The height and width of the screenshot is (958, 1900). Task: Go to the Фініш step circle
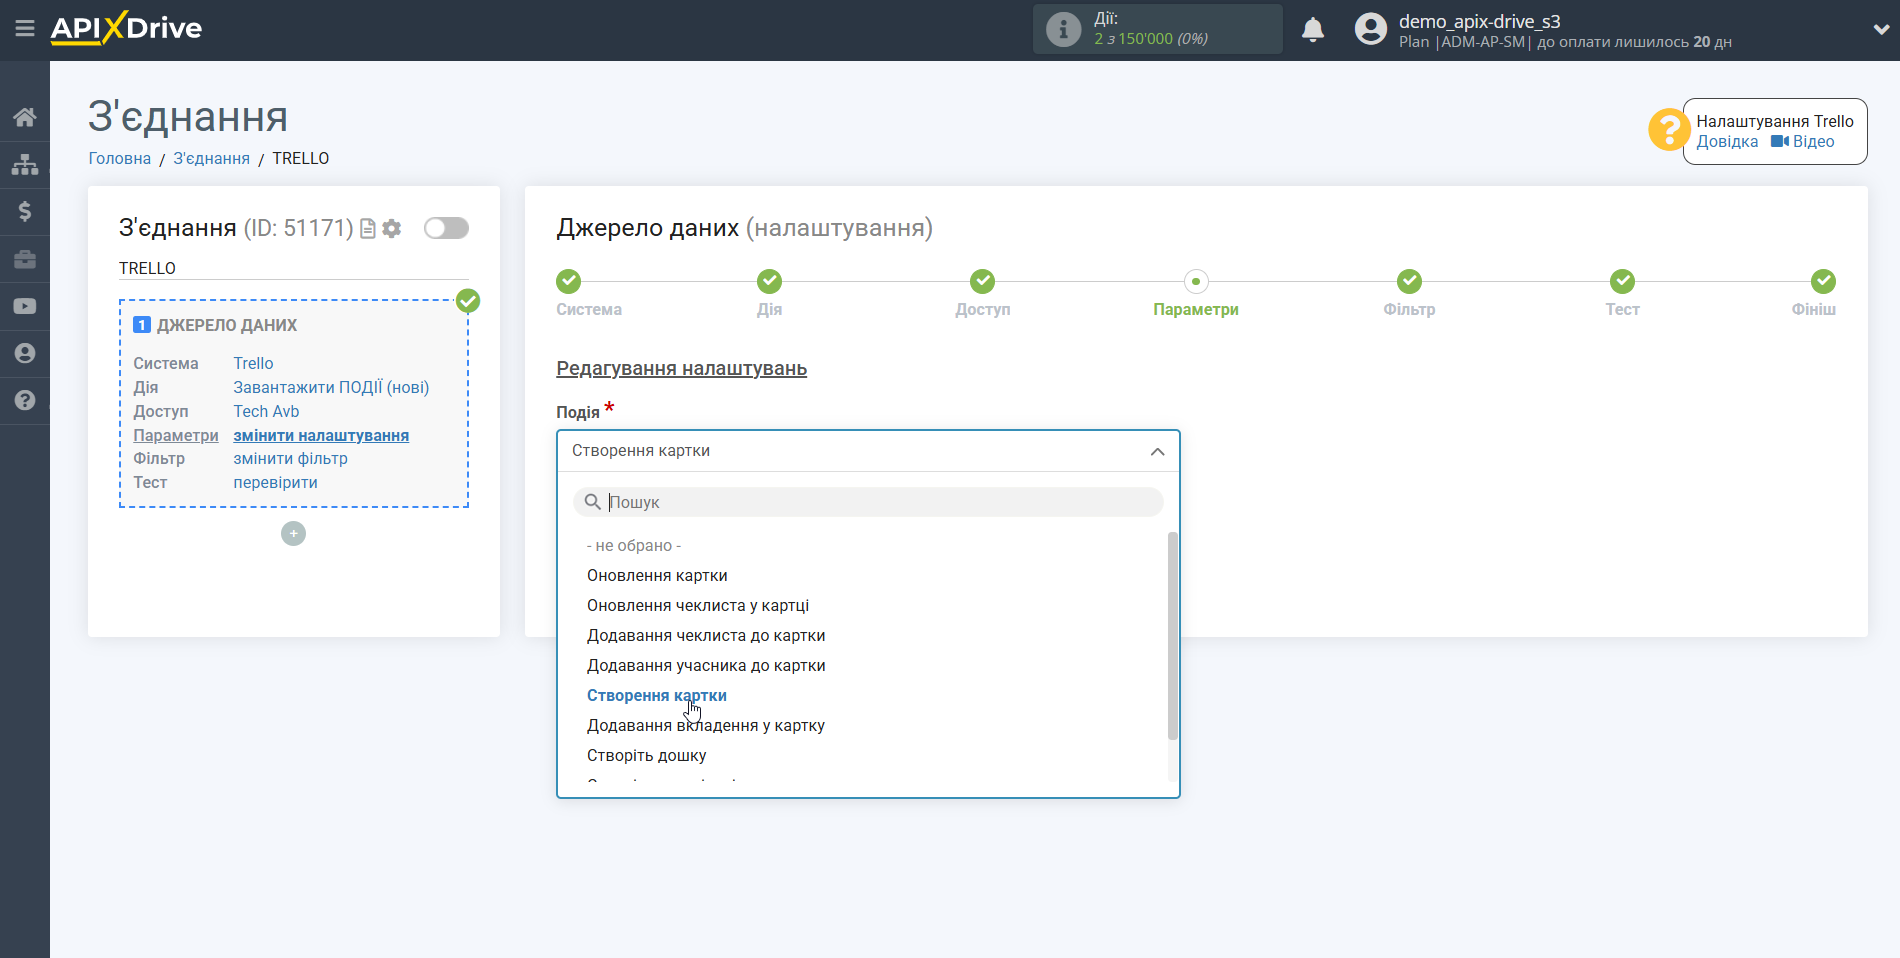[x=1823, y=281]
